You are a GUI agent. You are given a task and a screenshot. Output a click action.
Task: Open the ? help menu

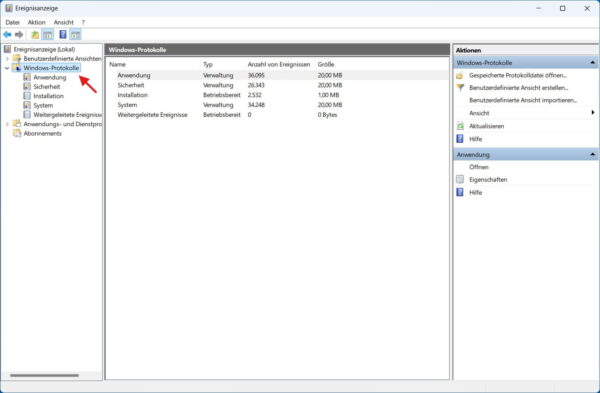(83, 23)
